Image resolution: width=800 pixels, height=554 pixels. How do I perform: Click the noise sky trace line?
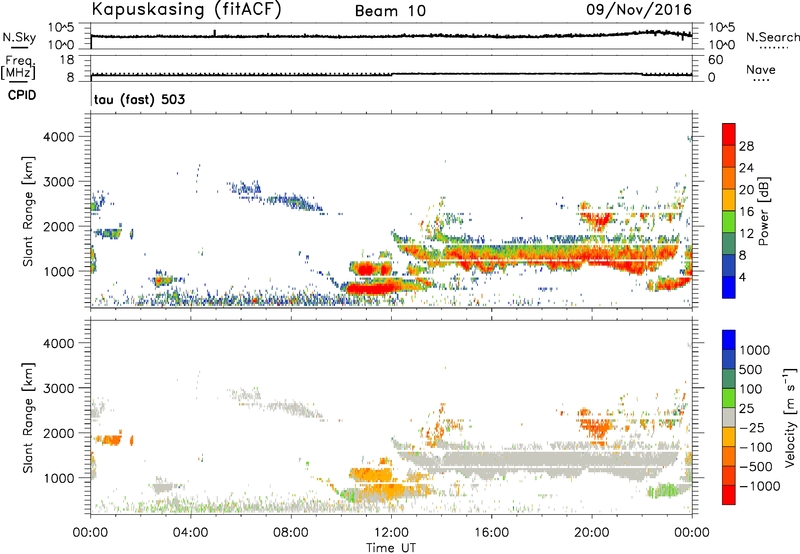(391, 36)
